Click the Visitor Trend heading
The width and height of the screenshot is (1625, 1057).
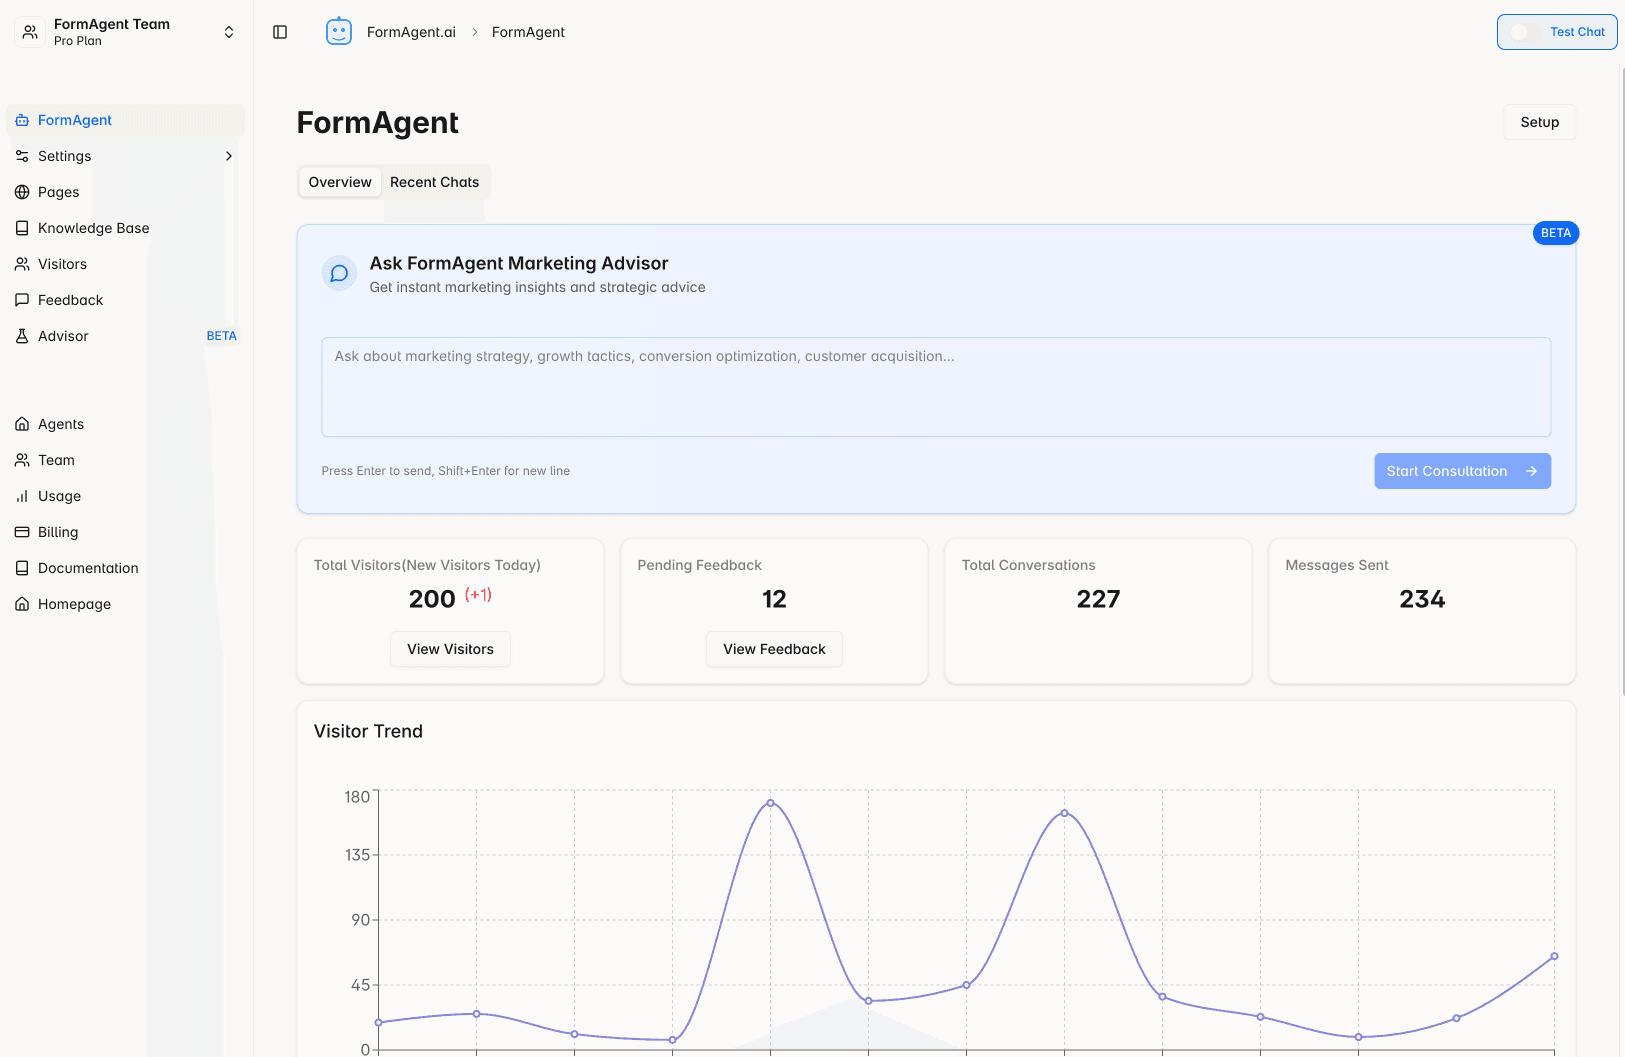368,731
